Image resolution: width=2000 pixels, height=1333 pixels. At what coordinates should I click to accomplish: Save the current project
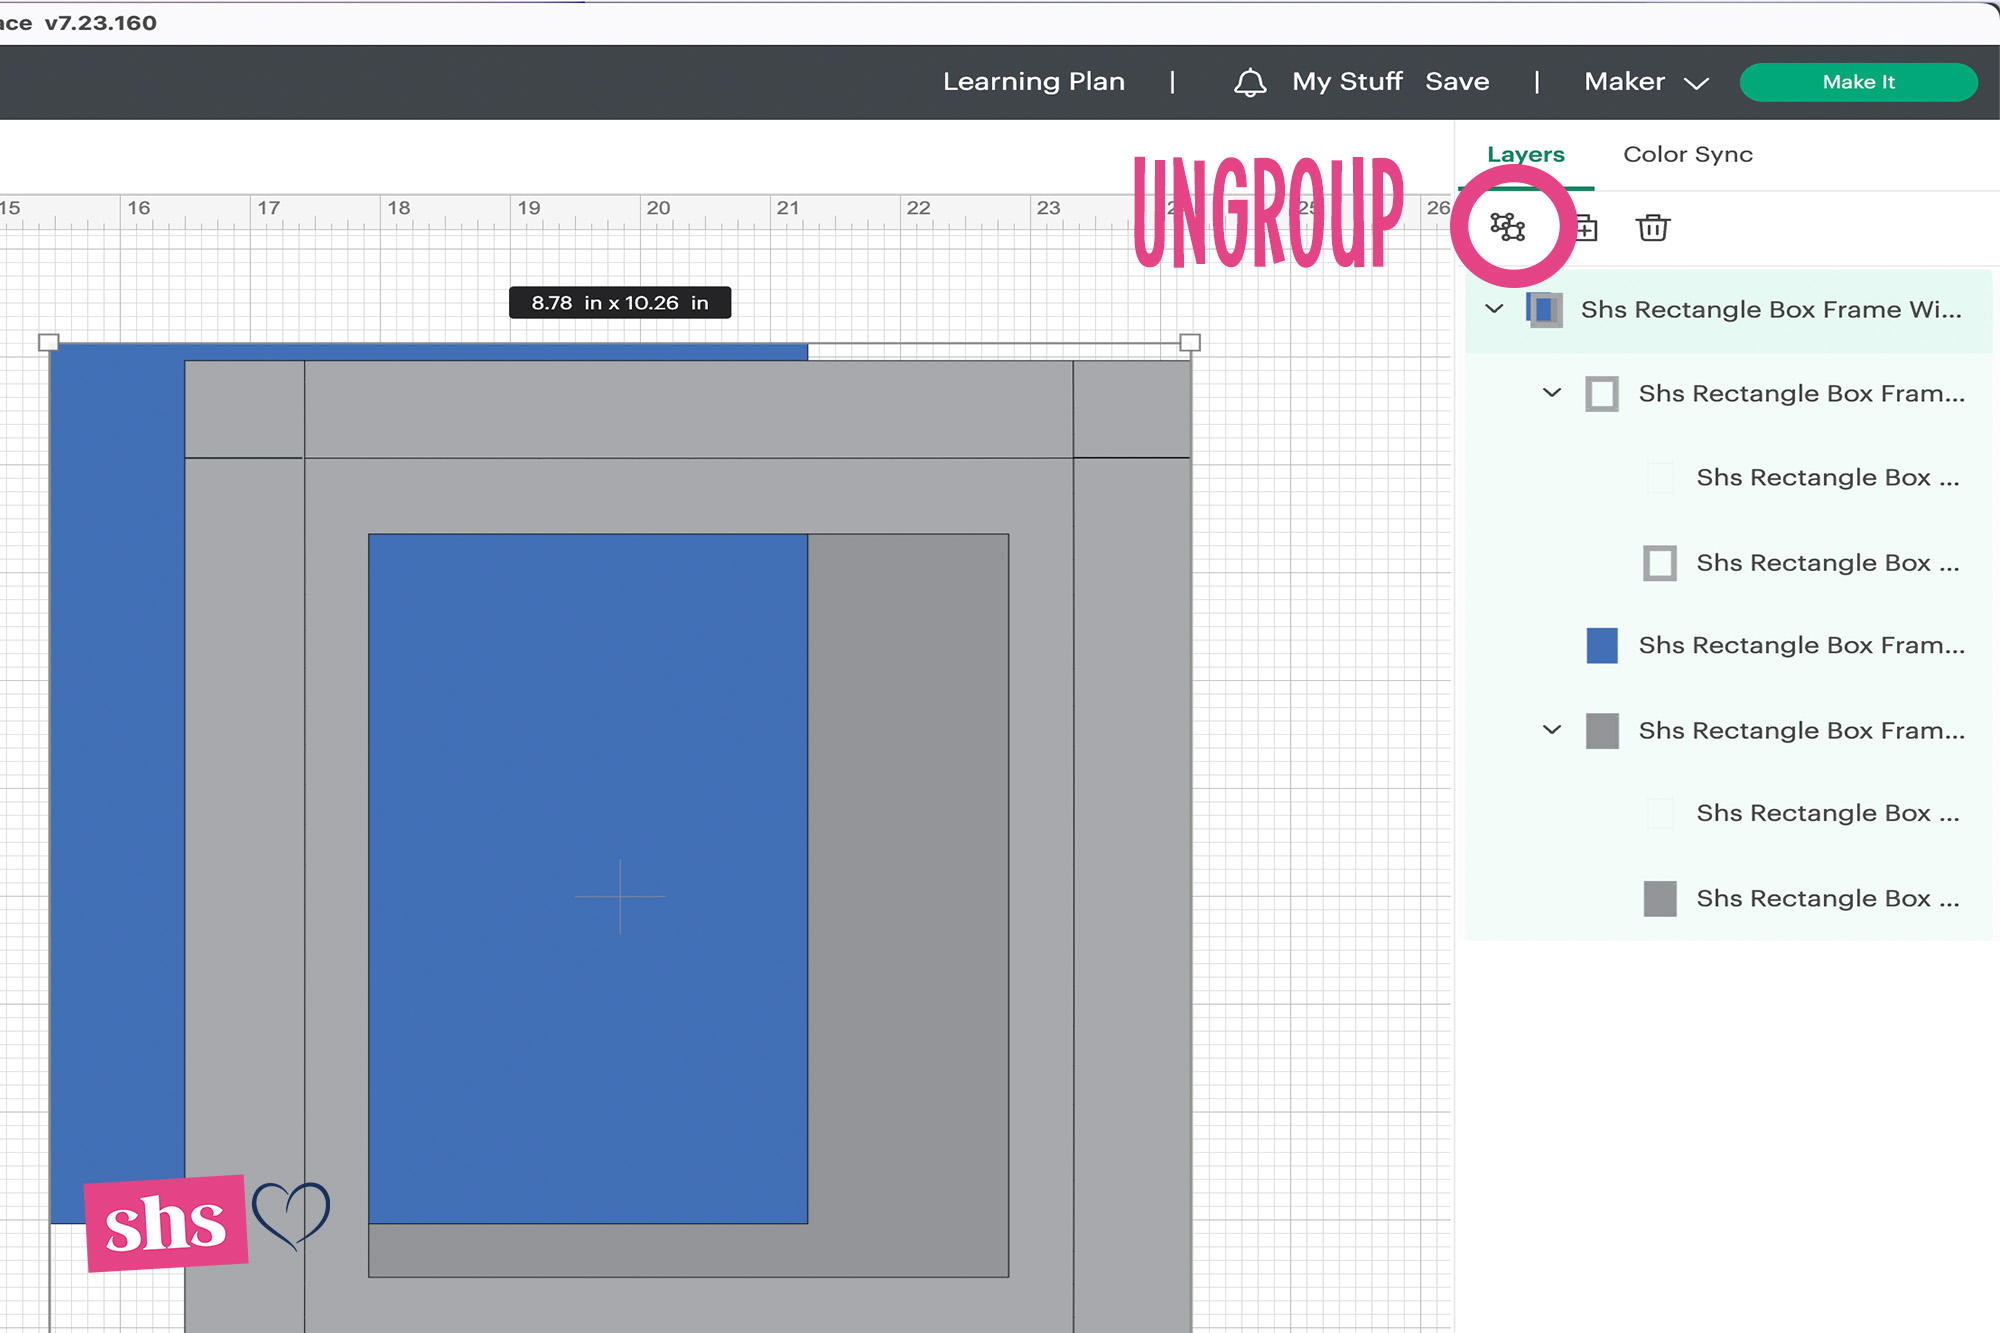point(1457,82)
